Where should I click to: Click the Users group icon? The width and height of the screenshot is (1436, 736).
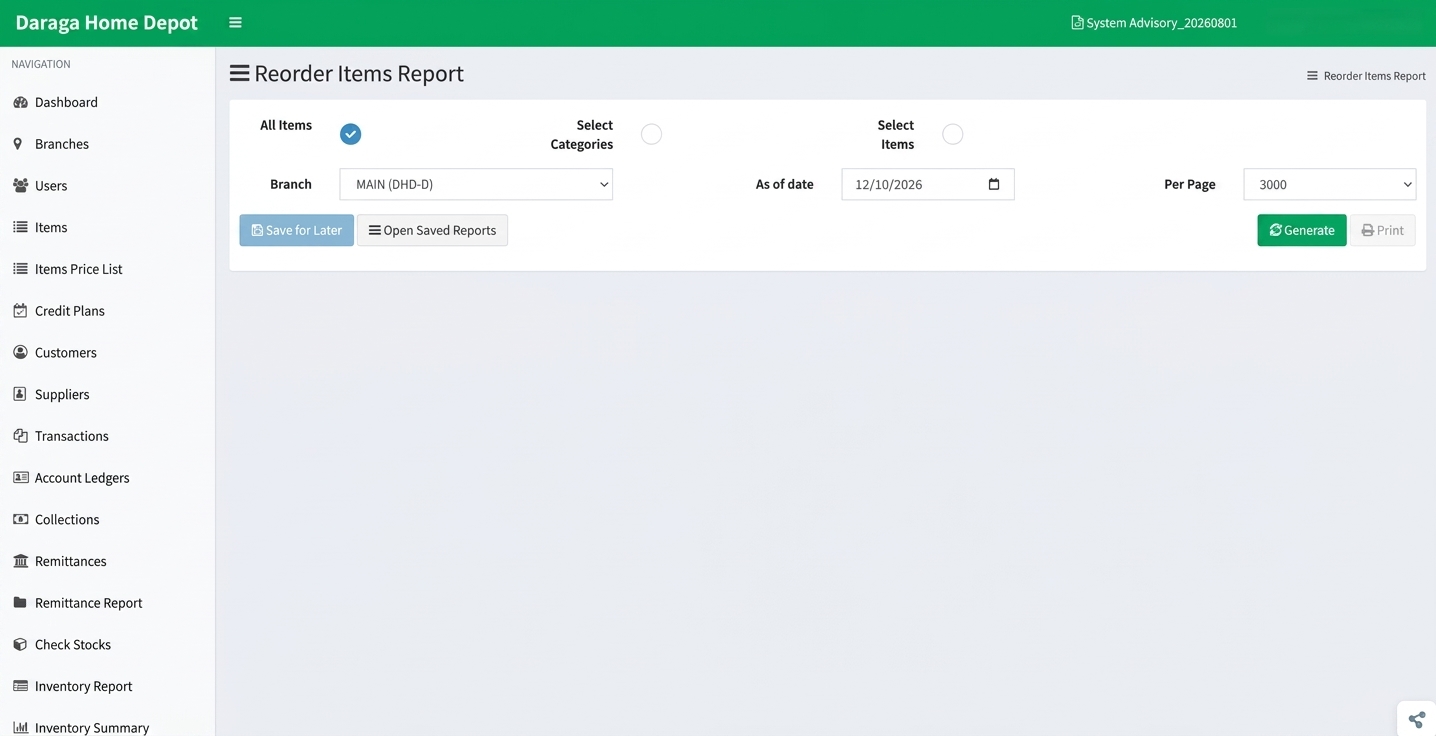(x=20, y=186)
